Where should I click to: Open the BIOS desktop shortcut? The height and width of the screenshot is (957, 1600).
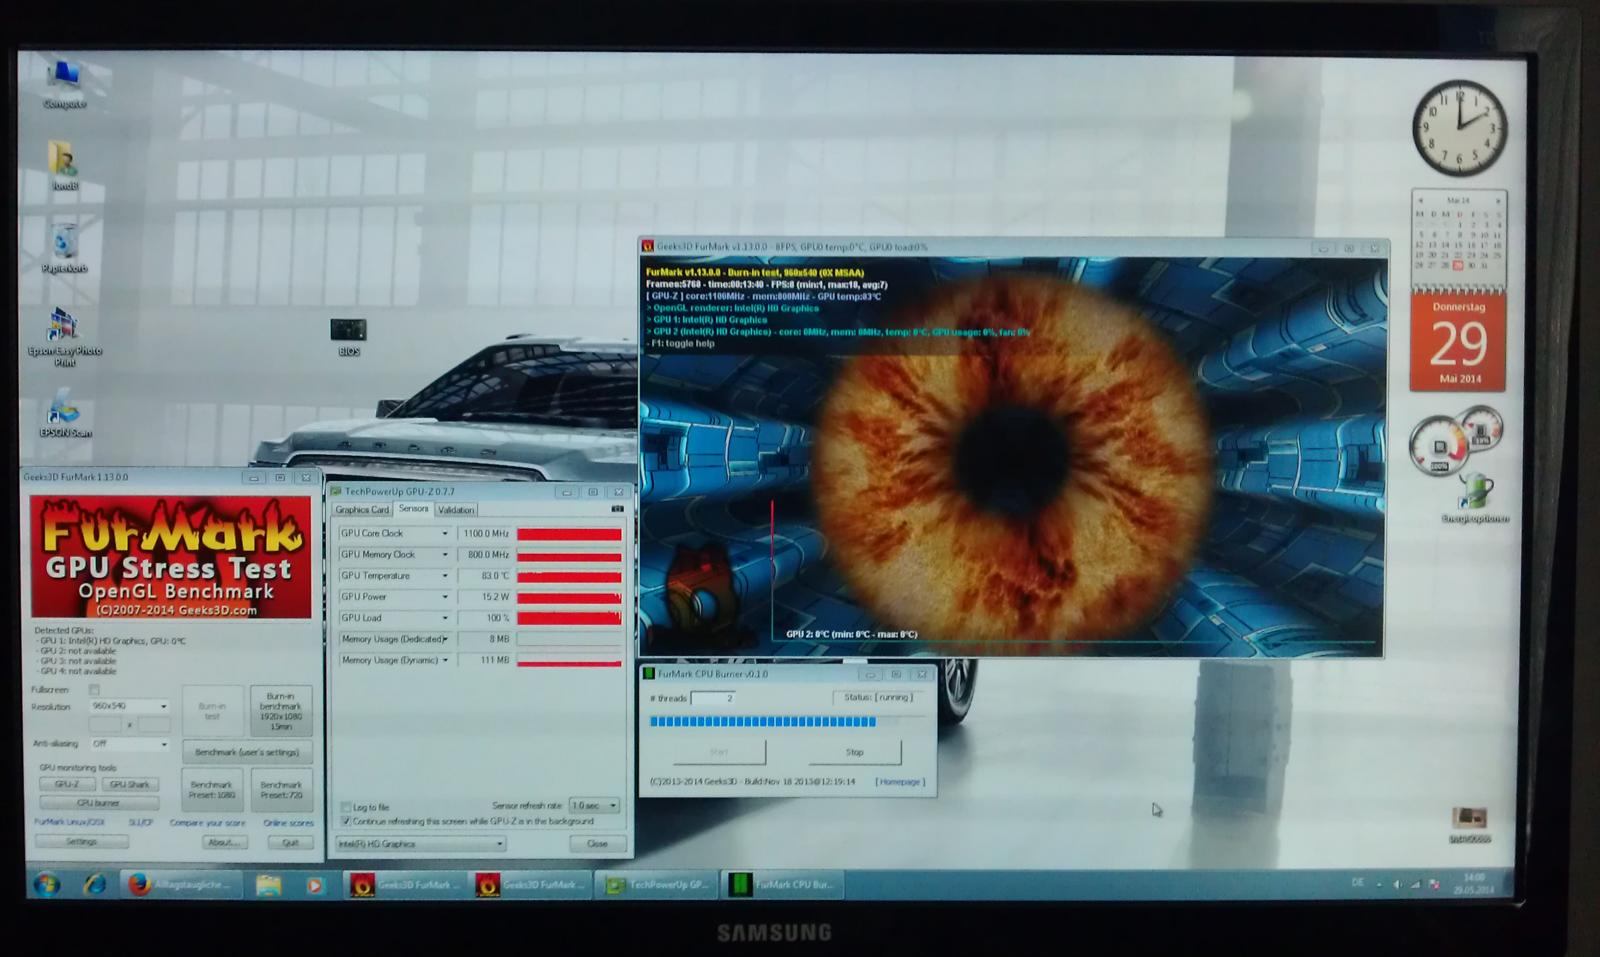coord(348,337)
